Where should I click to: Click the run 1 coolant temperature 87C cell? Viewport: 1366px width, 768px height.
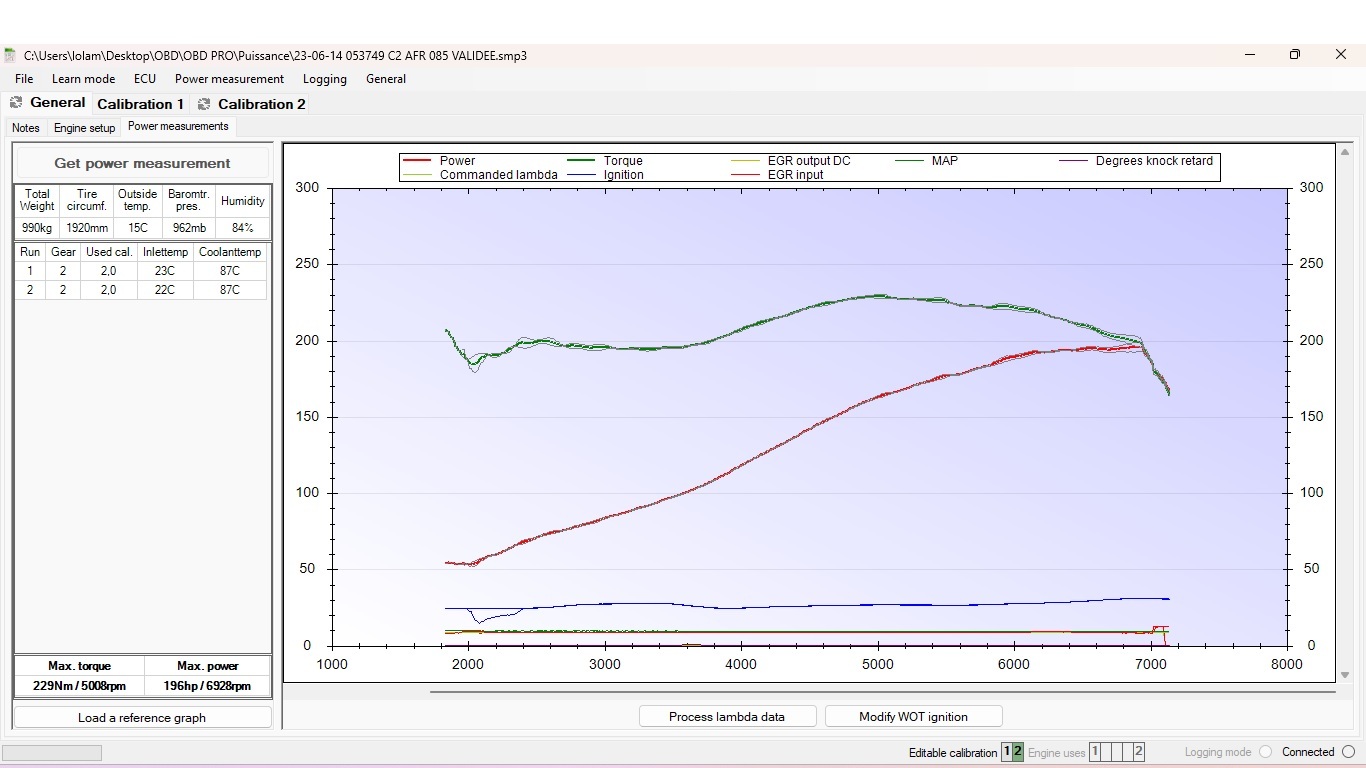click(230, 271)
